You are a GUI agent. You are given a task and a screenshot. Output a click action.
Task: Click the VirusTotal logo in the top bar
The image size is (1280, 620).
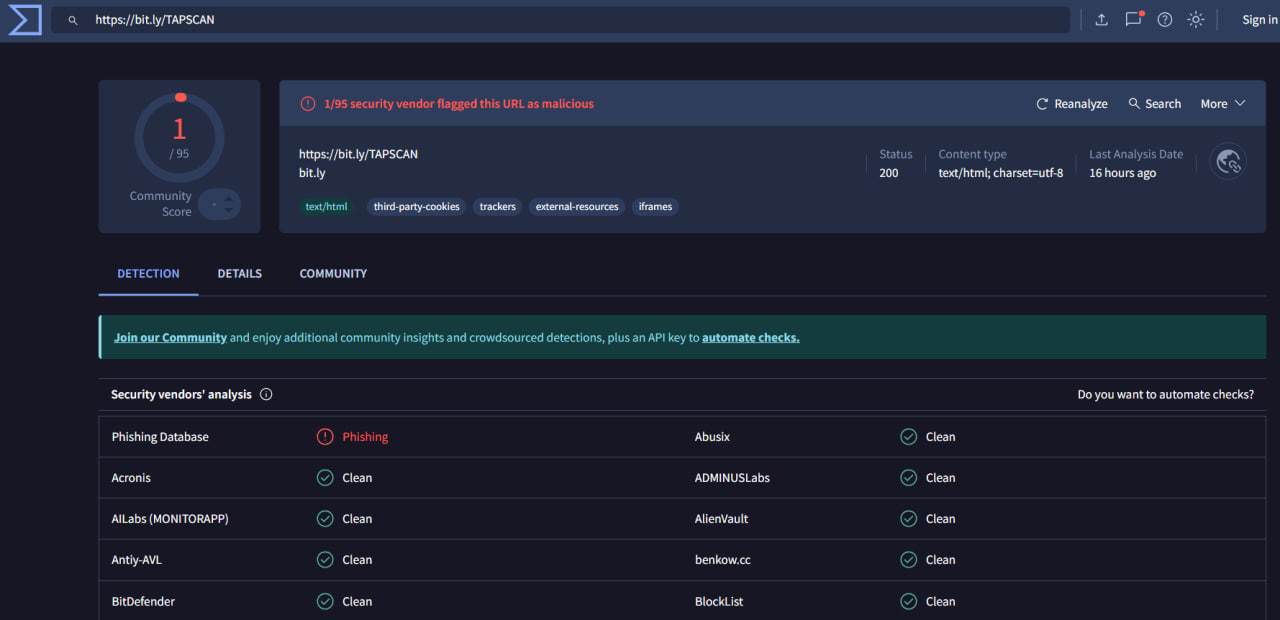(24, 19)
